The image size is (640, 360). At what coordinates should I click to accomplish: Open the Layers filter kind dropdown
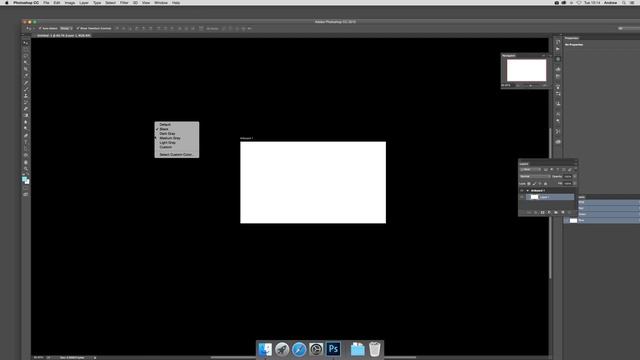pyautogui.click(x=531, y=169)
